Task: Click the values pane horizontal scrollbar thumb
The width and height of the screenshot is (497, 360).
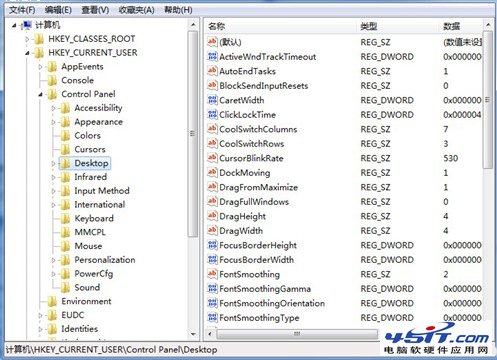Action: click(297, 334)
